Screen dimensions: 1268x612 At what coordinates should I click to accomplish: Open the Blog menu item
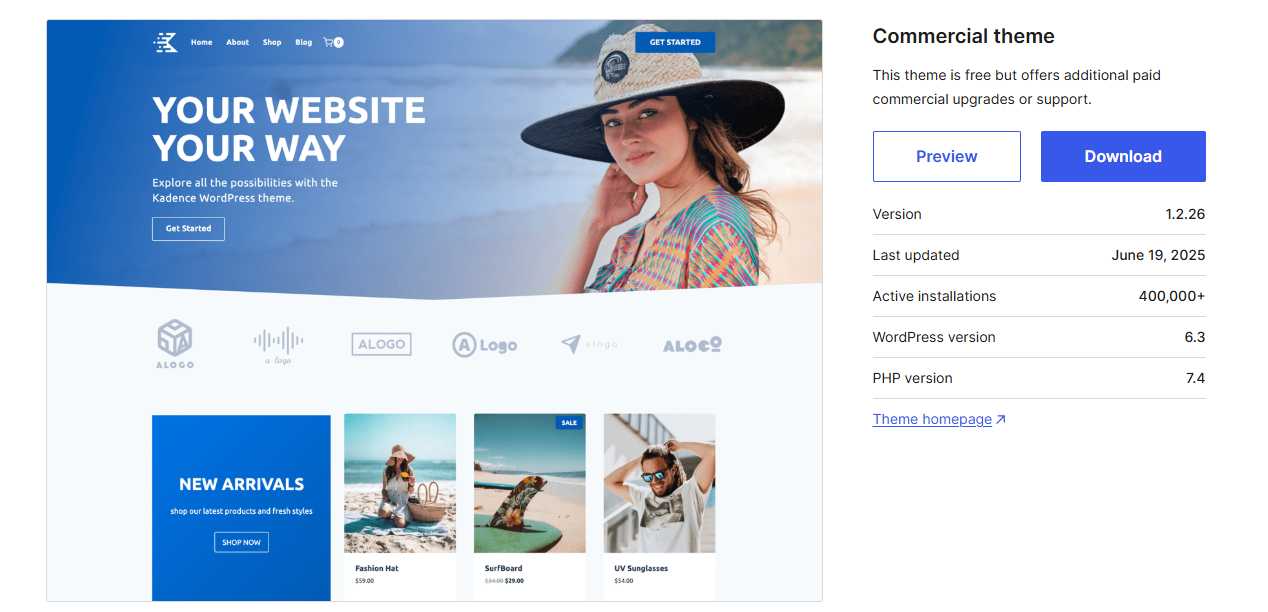[304, 42]
